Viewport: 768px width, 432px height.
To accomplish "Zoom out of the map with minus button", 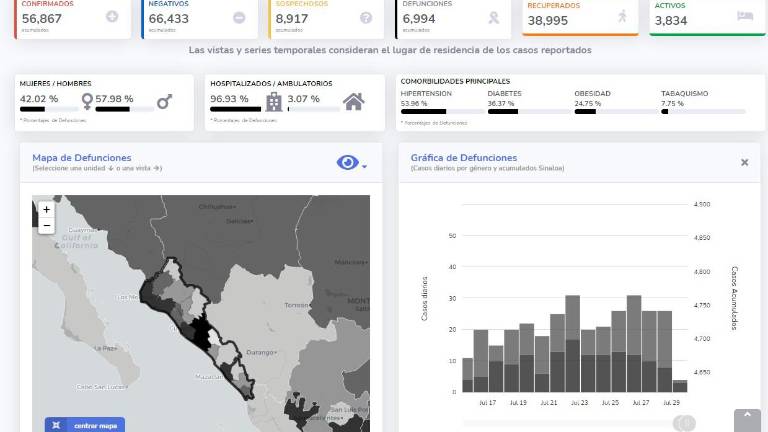I will click(46, 226).
